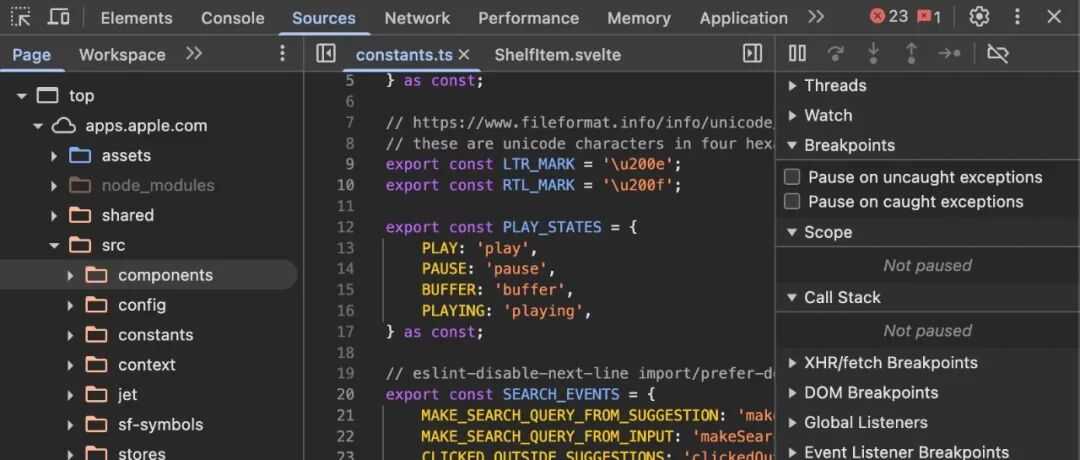Expand the components folder arrow
Screen dimensions: 1080x460
(x=70, y=275)
